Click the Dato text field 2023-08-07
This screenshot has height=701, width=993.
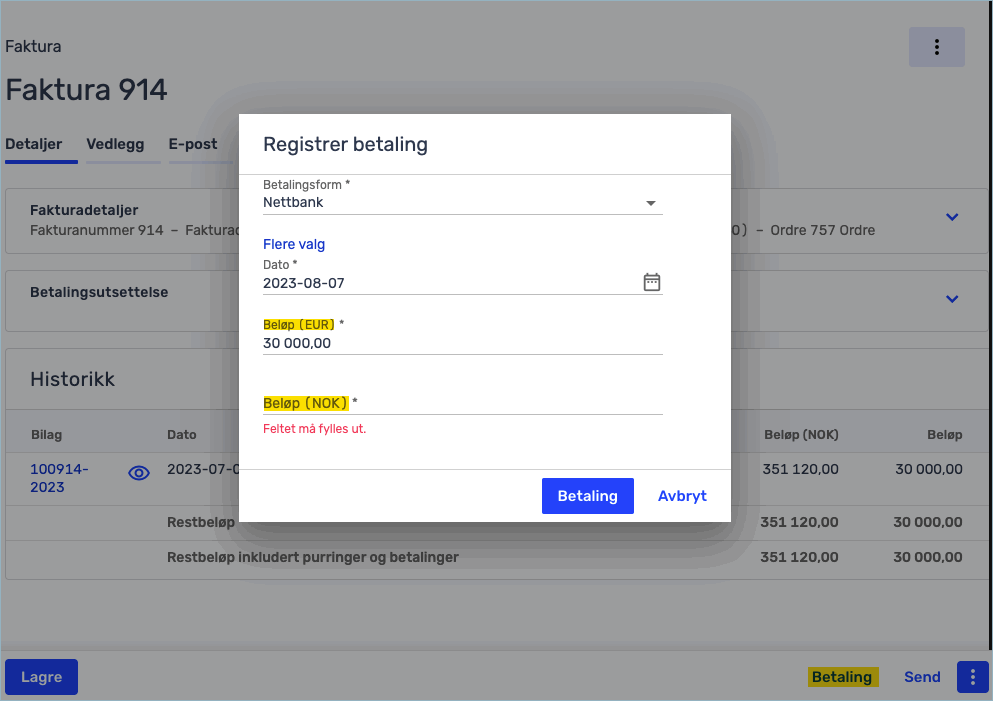450,283
